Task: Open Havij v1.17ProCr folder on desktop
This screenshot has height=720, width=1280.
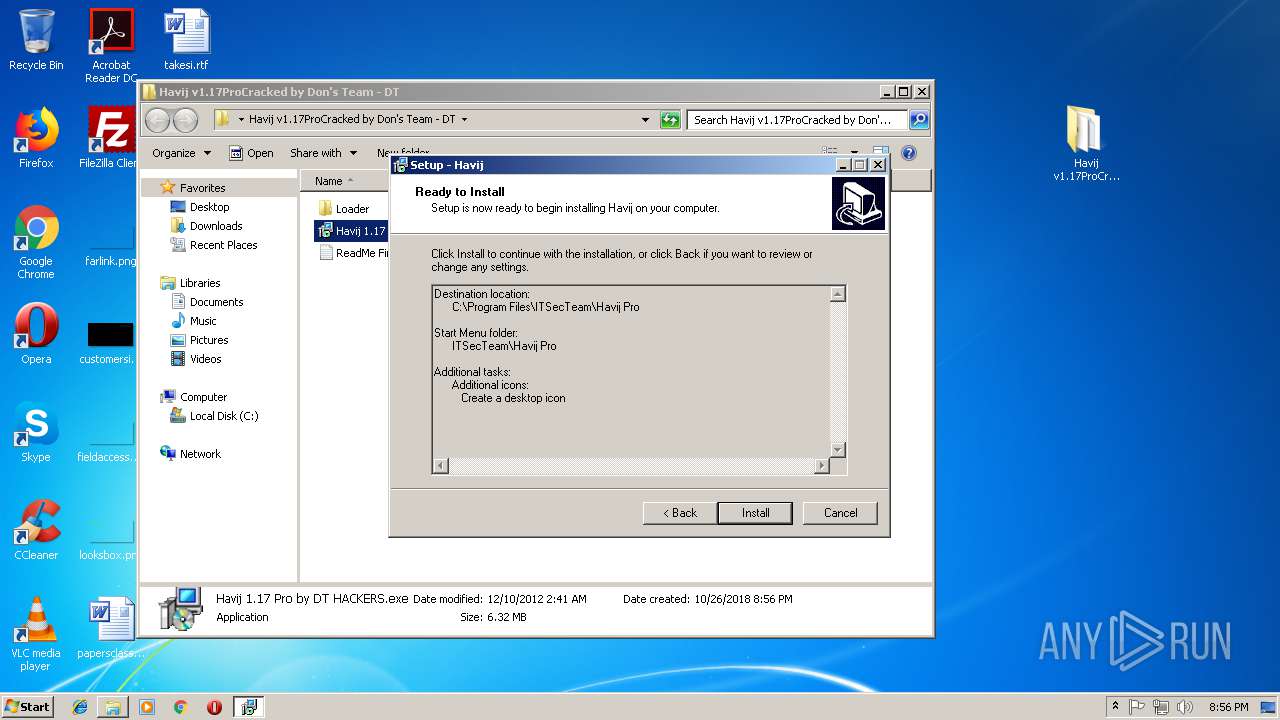Action: [1086, 144]
